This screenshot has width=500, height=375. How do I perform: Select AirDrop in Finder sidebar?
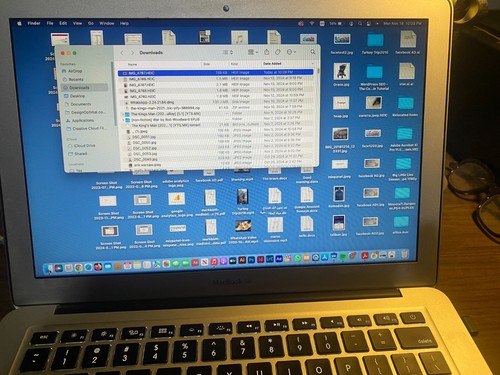[x=72, y=71]
